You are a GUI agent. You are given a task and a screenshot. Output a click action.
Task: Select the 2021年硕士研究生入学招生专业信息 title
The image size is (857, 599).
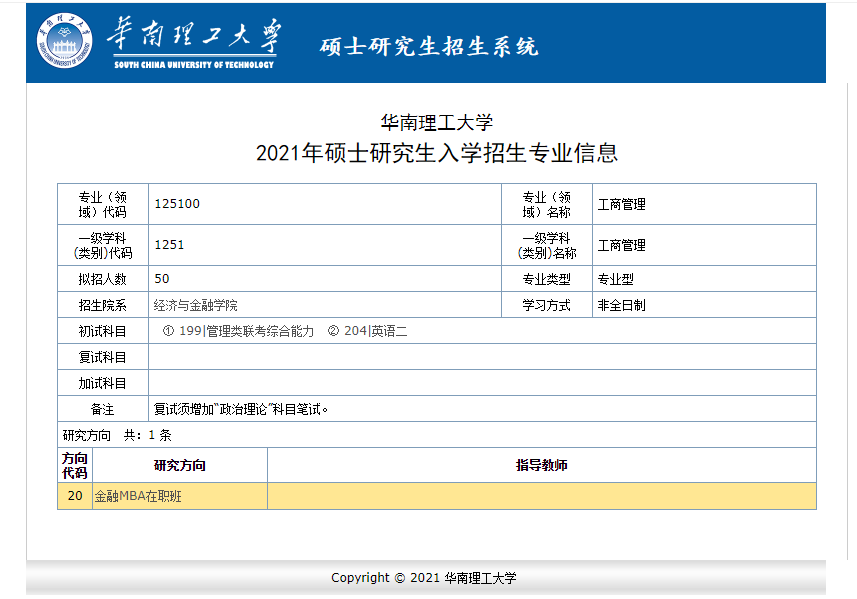pyautogui.click(x=437, y=152)
